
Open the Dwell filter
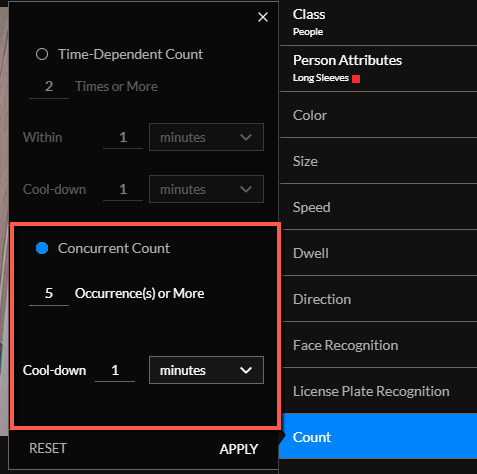pos(378,253)
